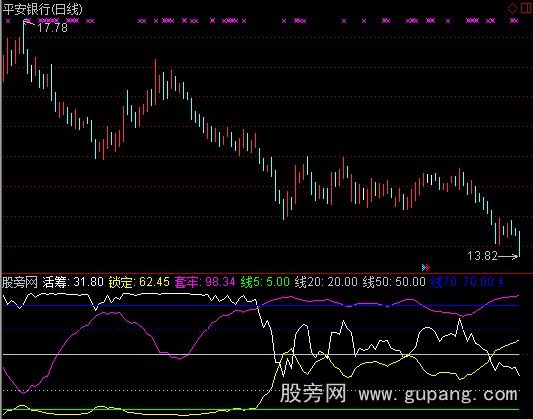The image size is (533, 419).
Task: Click the blue 线70: 70.00 indicator value
Action: [x=462, y=282]
